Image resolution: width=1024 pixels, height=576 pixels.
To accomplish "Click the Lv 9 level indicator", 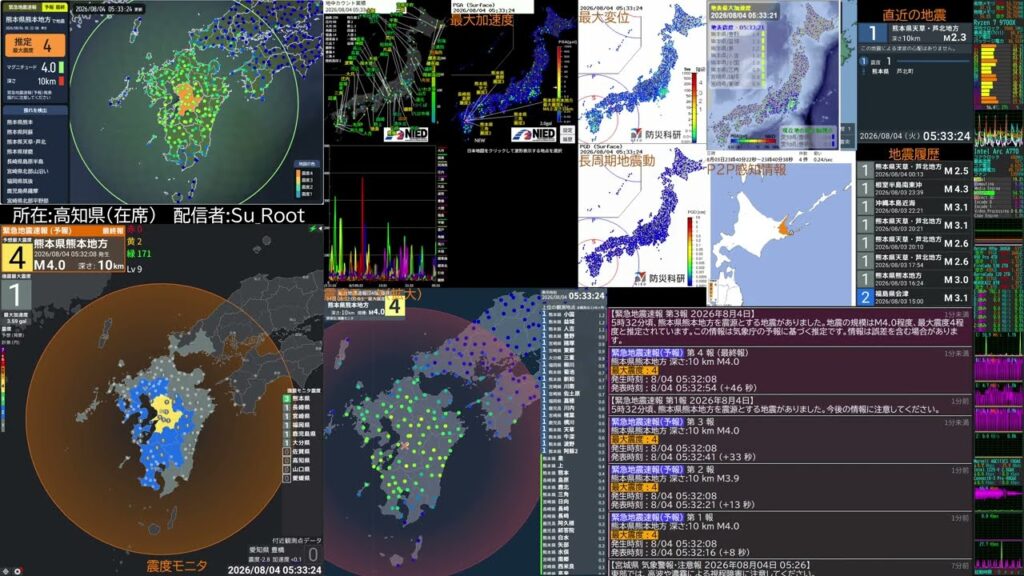I will click(135, 269).
